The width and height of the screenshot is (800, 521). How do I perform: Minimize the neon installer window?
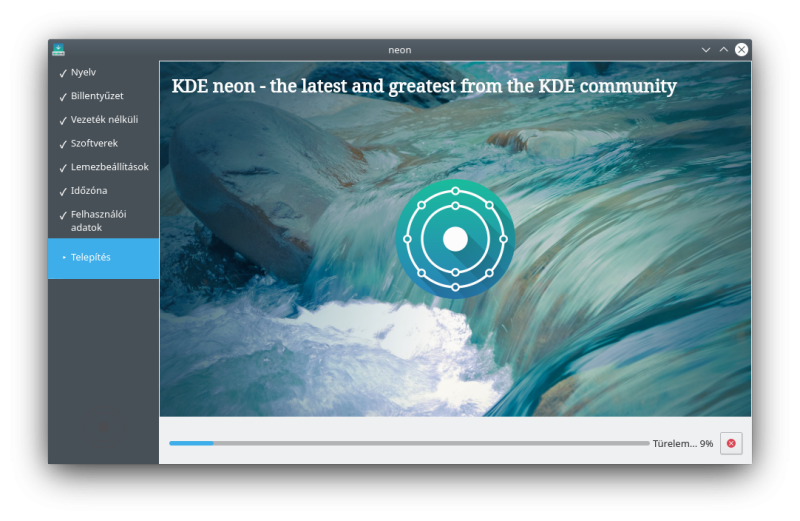[706, 49]
